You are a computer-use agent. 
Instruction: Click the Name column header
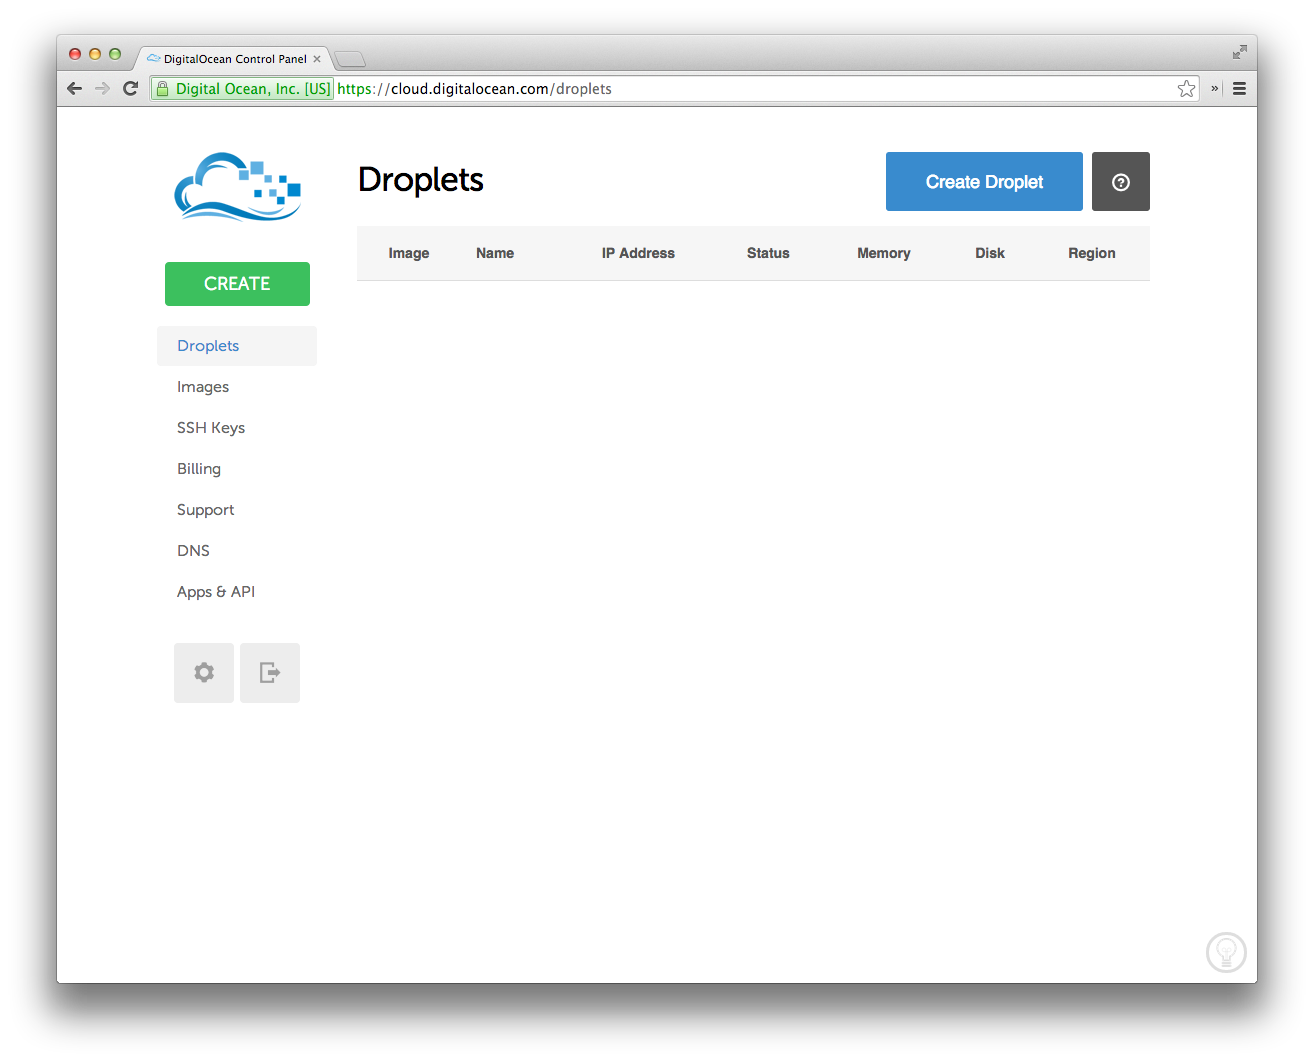coord(495,253)
